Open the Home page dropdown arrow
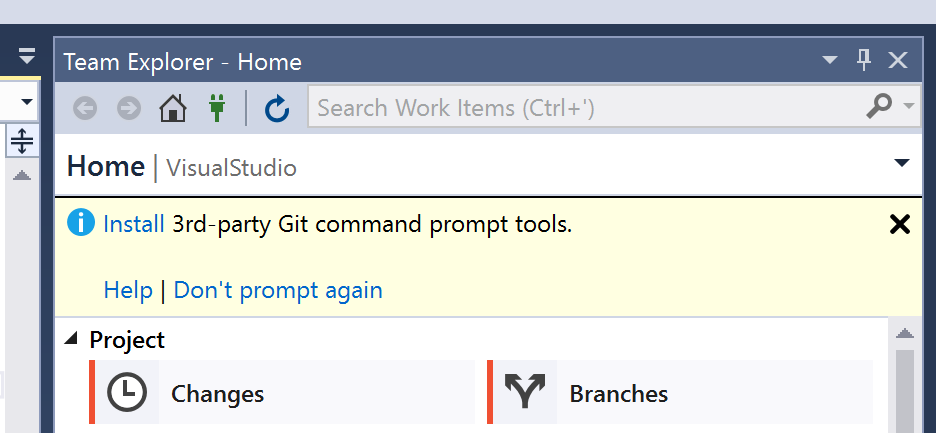This screenshot has width=936, height=433. pyautogui.click(x=901, y=163)
